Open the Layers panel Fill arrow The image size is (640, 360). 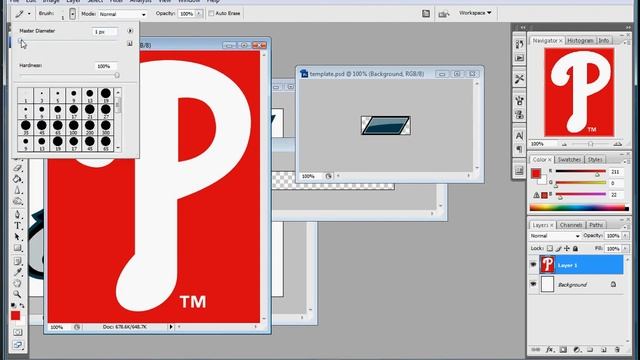pyautogui.click(x=625, y=248)
